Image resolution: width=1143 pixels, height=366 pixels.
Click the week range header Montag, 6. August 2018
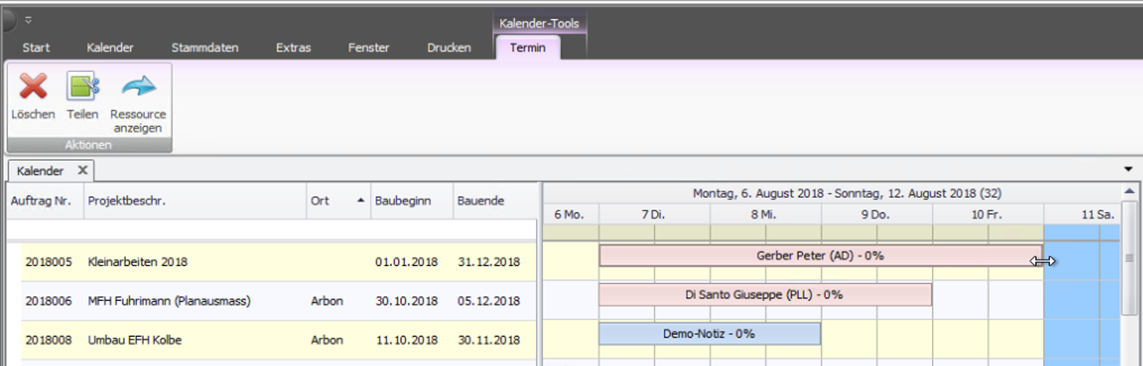tap(831, 194)
